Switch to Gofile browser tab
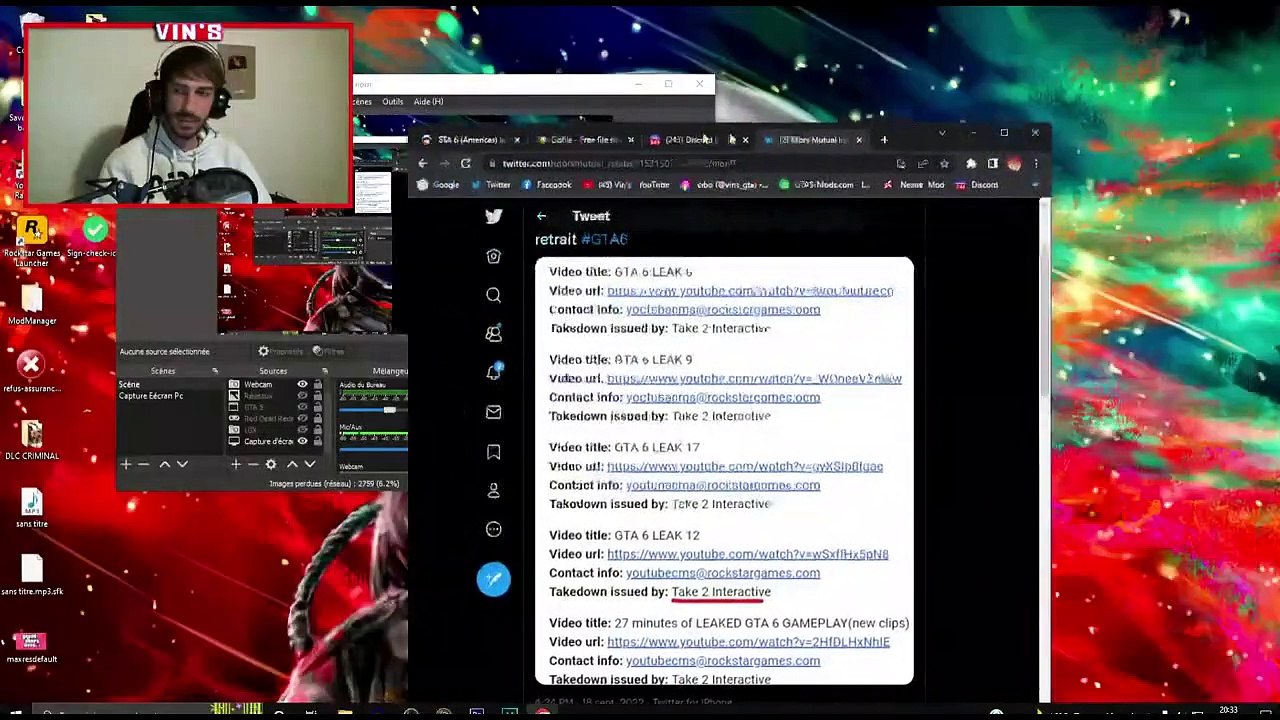 point(585,140)
